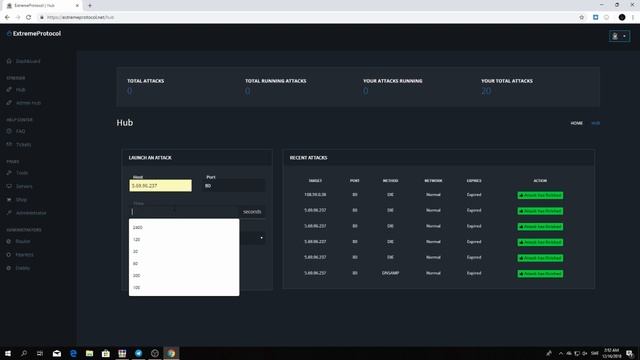
Task: Bookmark the page with the star icon
Action: pos(582,17)
